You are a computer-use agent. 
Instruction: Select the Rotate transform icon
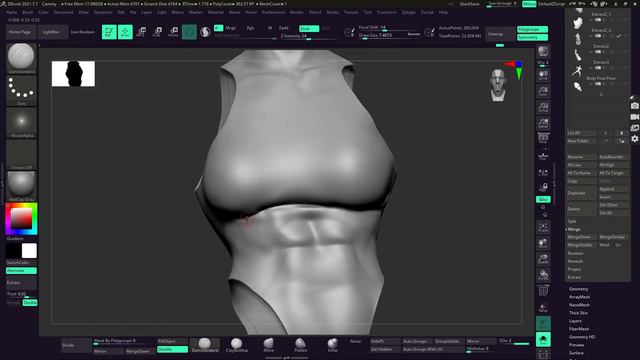tap(173, 32)
